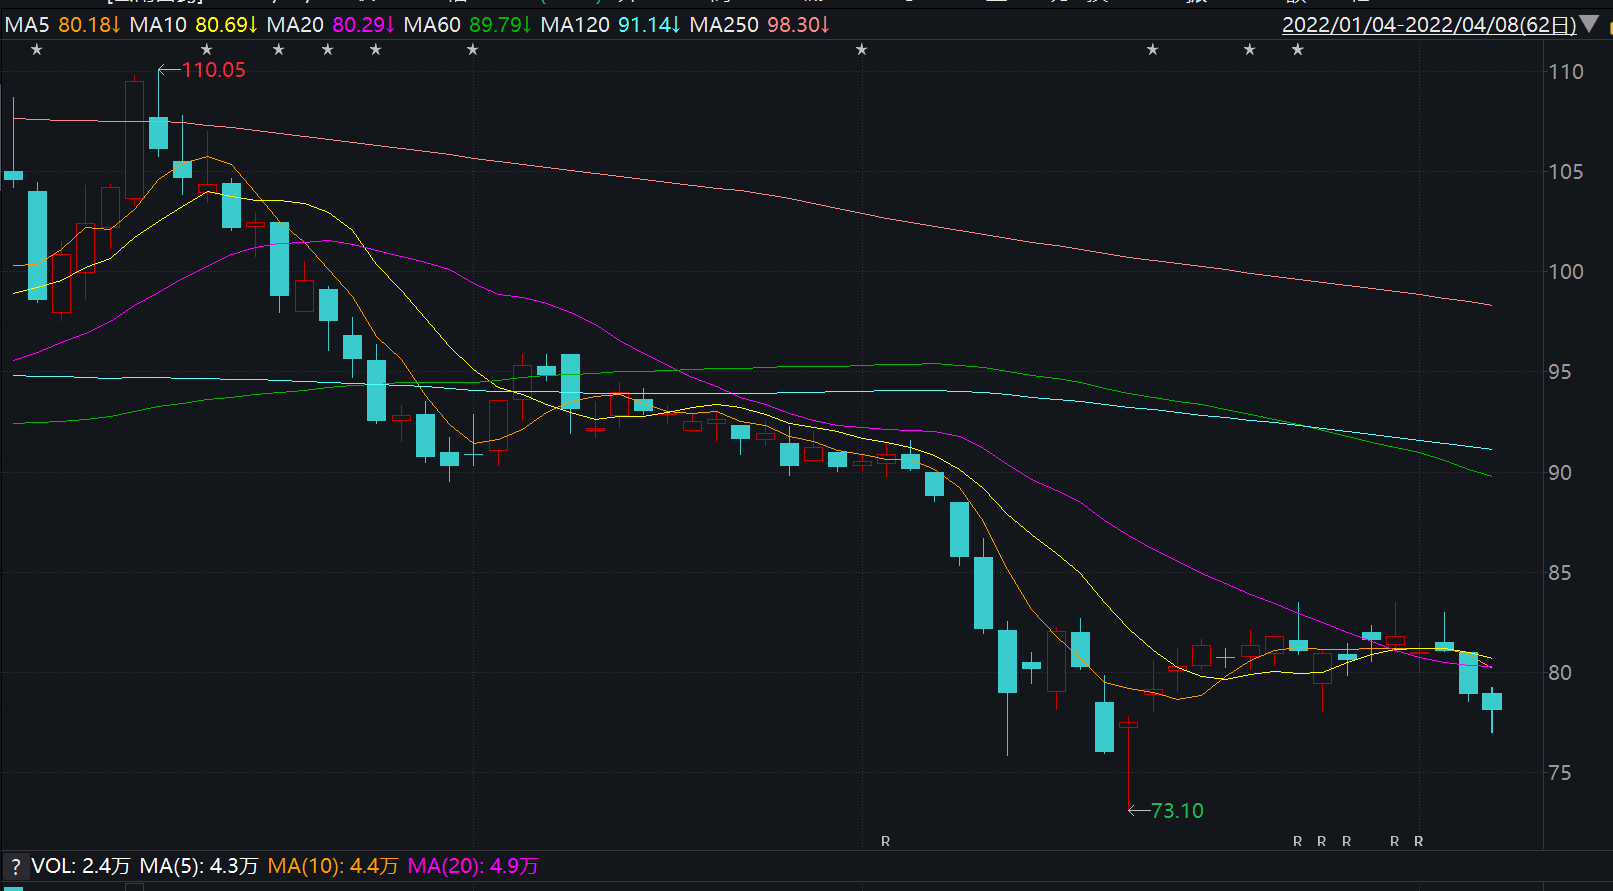Click the 75 price axis label
1613x891 pixels.
tap(1560, 773)
